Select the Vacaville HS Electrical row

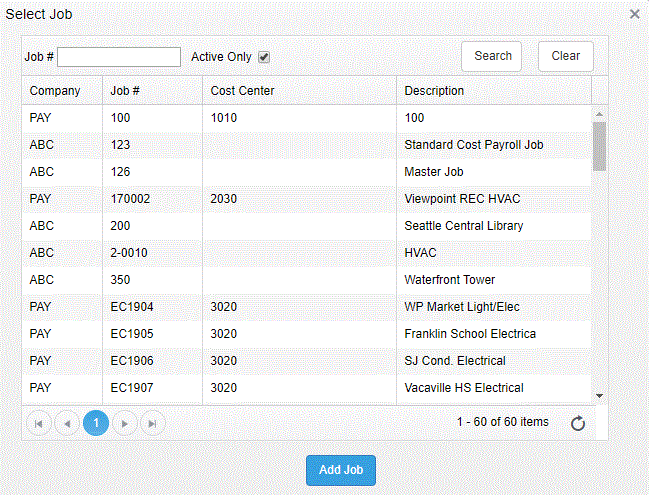(x=306, y=388)
